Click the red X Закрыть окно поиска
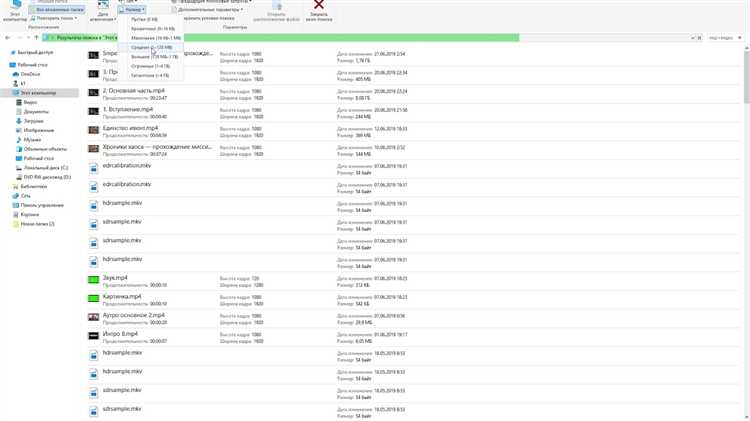 (319, 11)
